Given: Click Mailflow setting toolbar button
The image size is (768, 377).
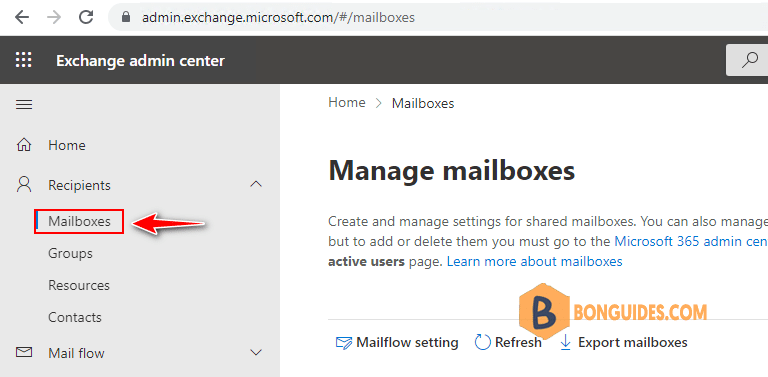Looking at the screenshot, I should click(x=397, y=342).
